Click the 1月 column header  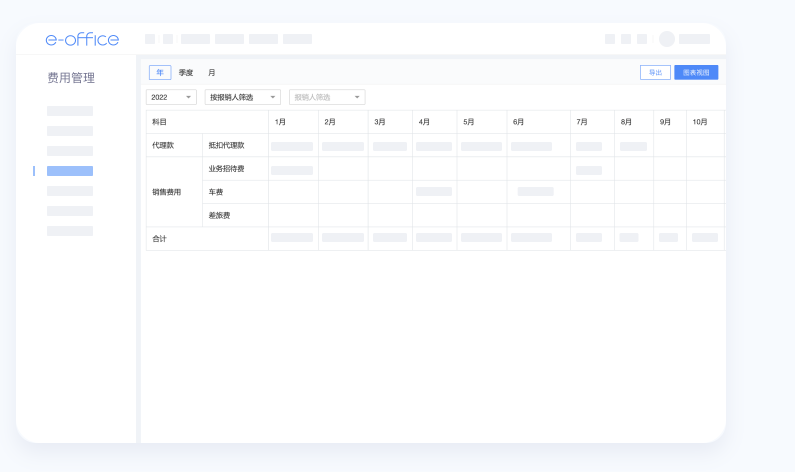281,122
